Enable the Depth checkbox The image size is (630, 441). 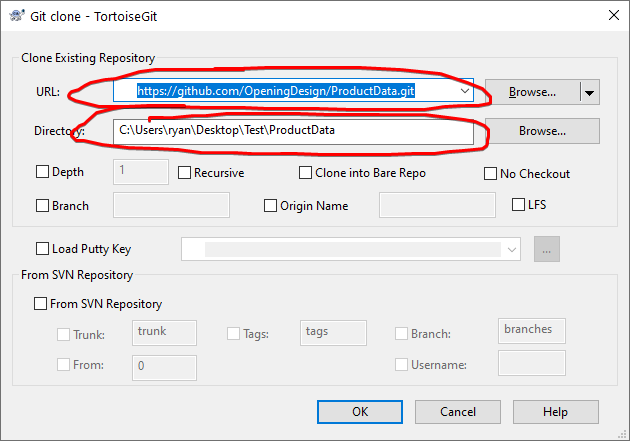click(x=42, y=172)
